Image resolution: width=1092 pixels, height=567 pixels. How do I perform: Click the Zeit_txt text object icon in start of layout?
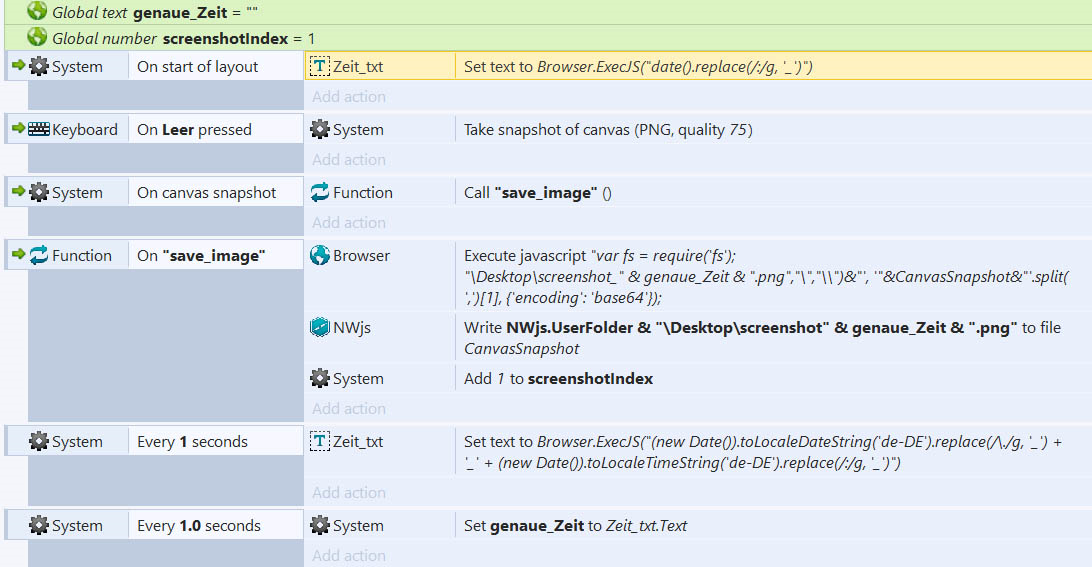[x=320, y=66]
